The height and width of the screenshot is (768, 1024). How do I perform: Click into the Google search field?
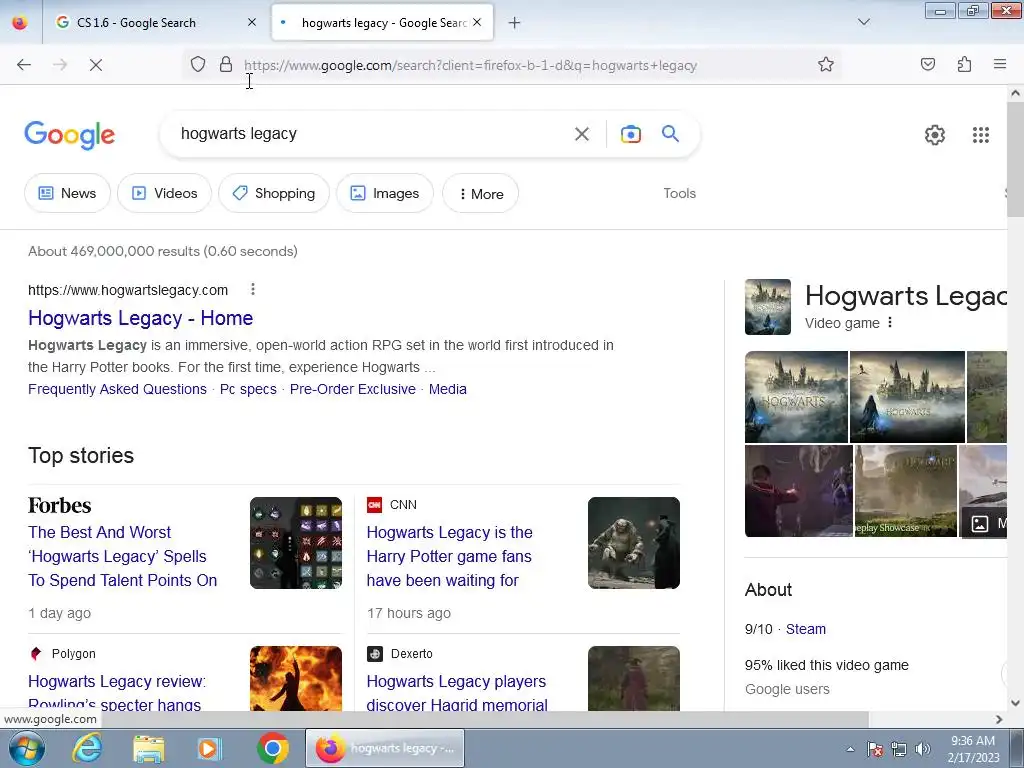(x=369, y=134)
